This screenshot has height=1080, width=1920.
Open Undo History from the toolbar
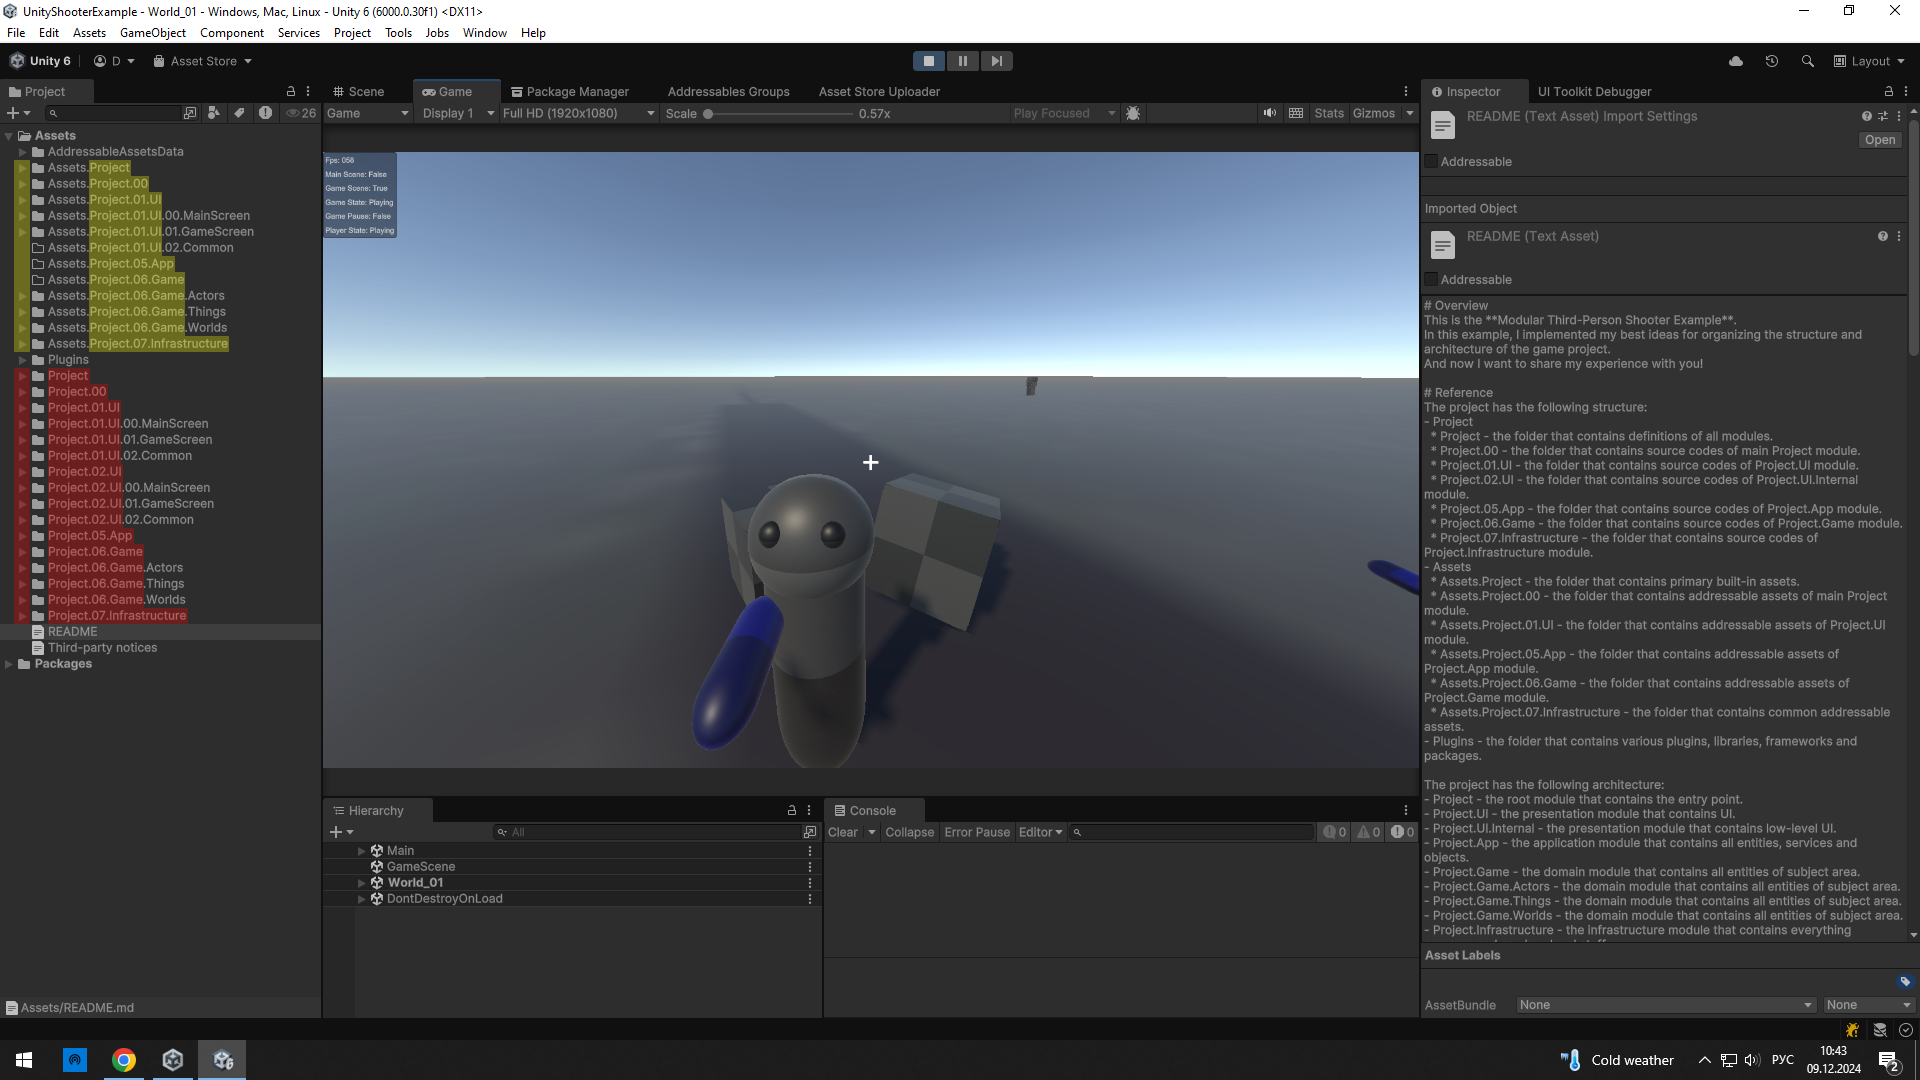click(x=1772, y=61)
